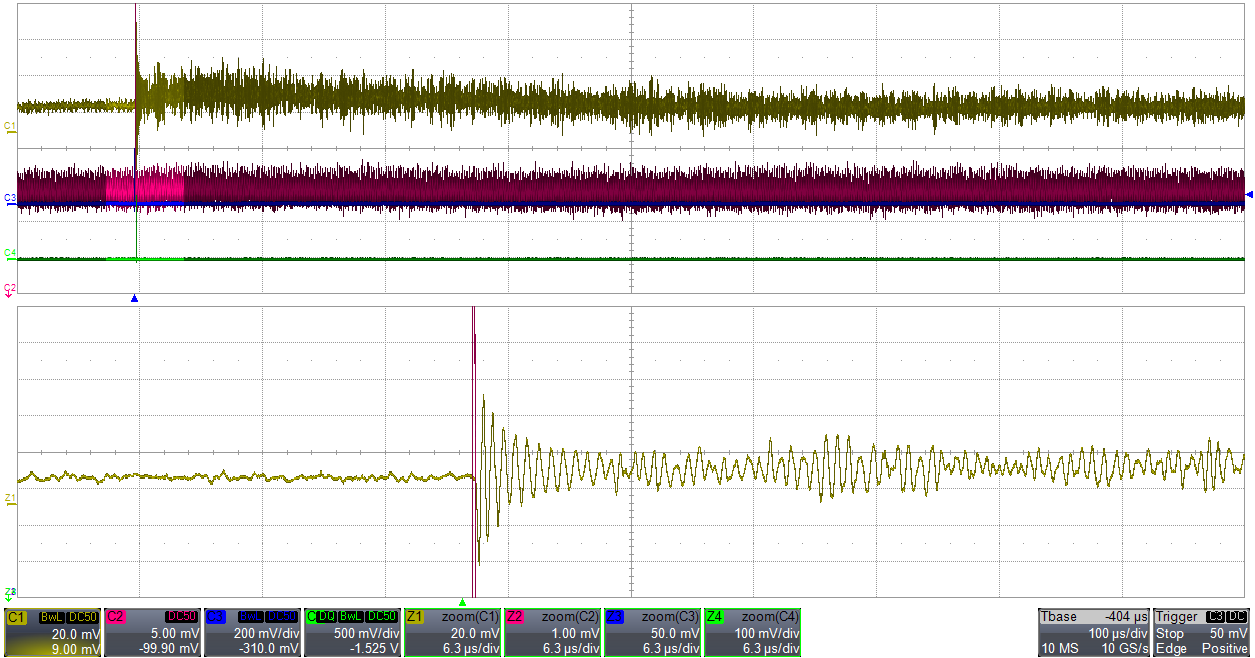
Task: Open the Z2 zoom(C2) descriptor box
Action: pos(552,633)
